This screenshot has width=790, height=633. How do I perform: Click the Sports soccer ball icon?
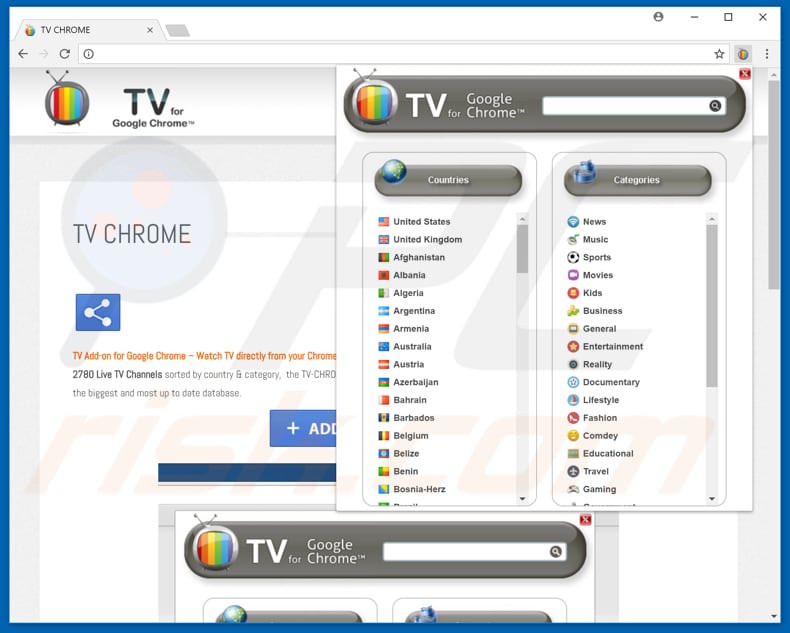573,257
